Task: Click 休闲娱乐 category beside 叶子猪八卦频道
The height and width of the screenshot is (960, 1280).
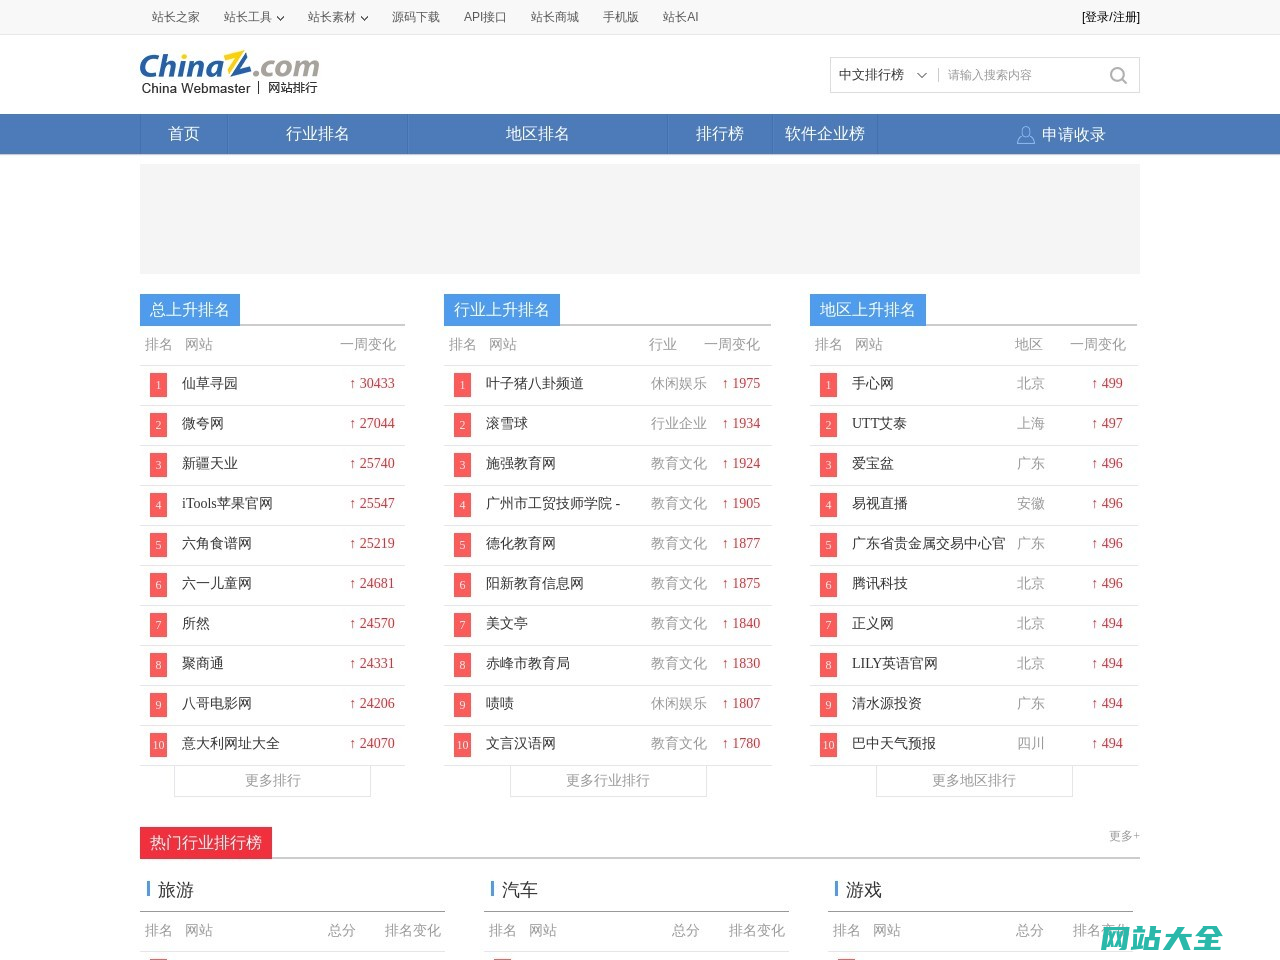Action: click(x=679, y=384)
